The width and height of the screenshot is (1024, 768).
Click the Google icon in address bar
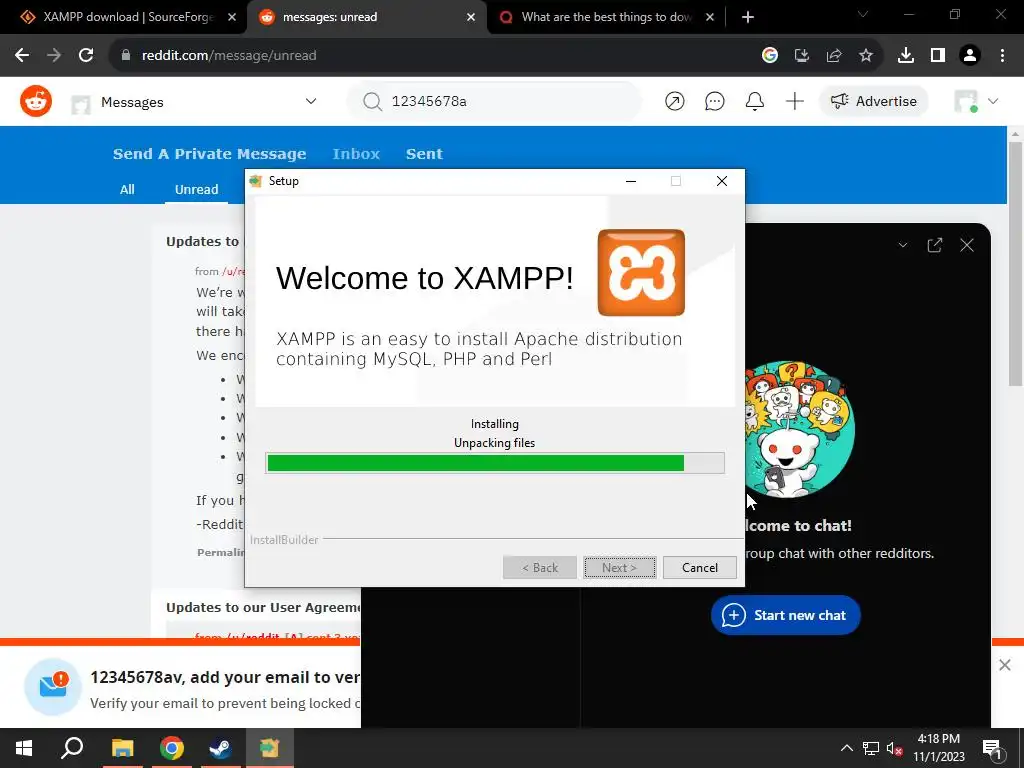pyautogui.click(x=770, y=56)
